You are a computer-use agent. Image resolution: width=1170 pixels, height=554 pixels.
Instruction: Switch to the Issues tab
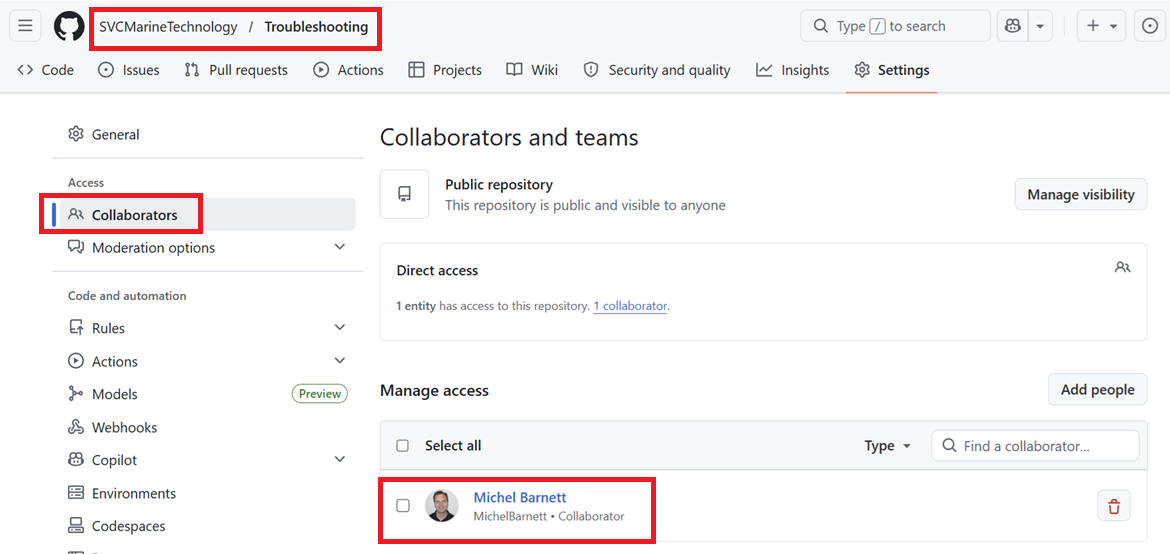[x=129, y=70]
